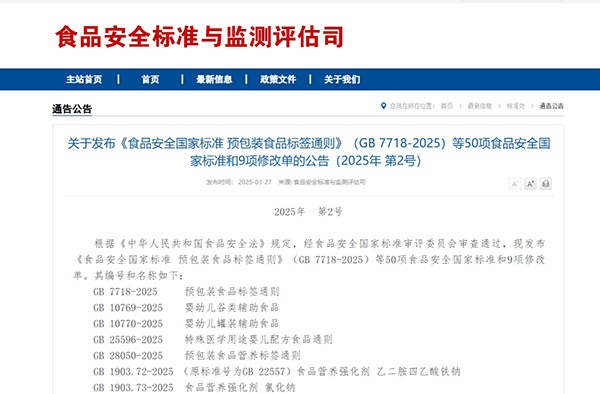
Task: Click the GB 7718-2025 预包装食品标签通则 entry
Action: (186, 292)
